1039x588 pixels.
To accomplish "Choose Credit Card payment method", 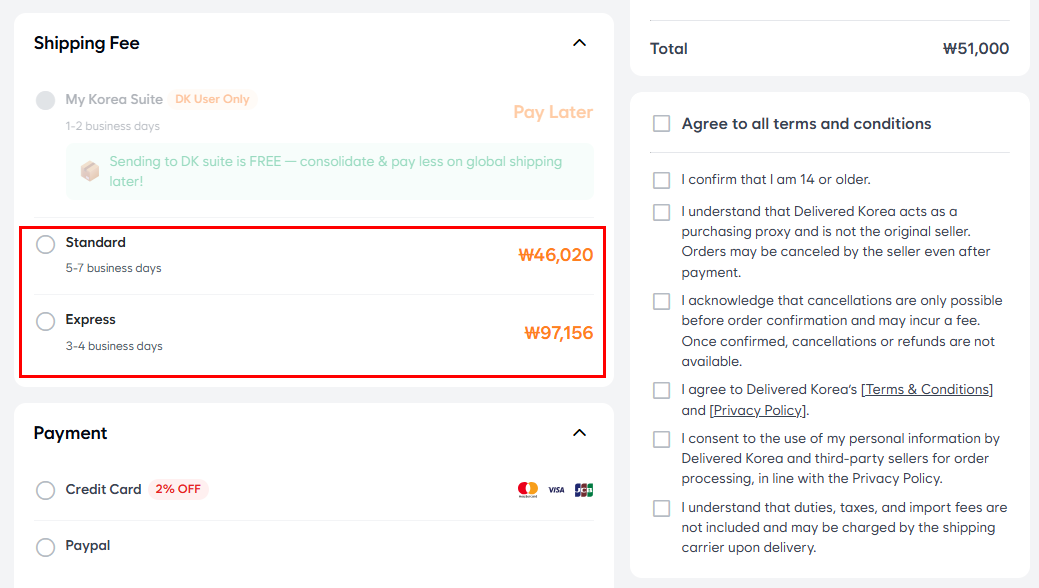I will (x=45, y=490).
